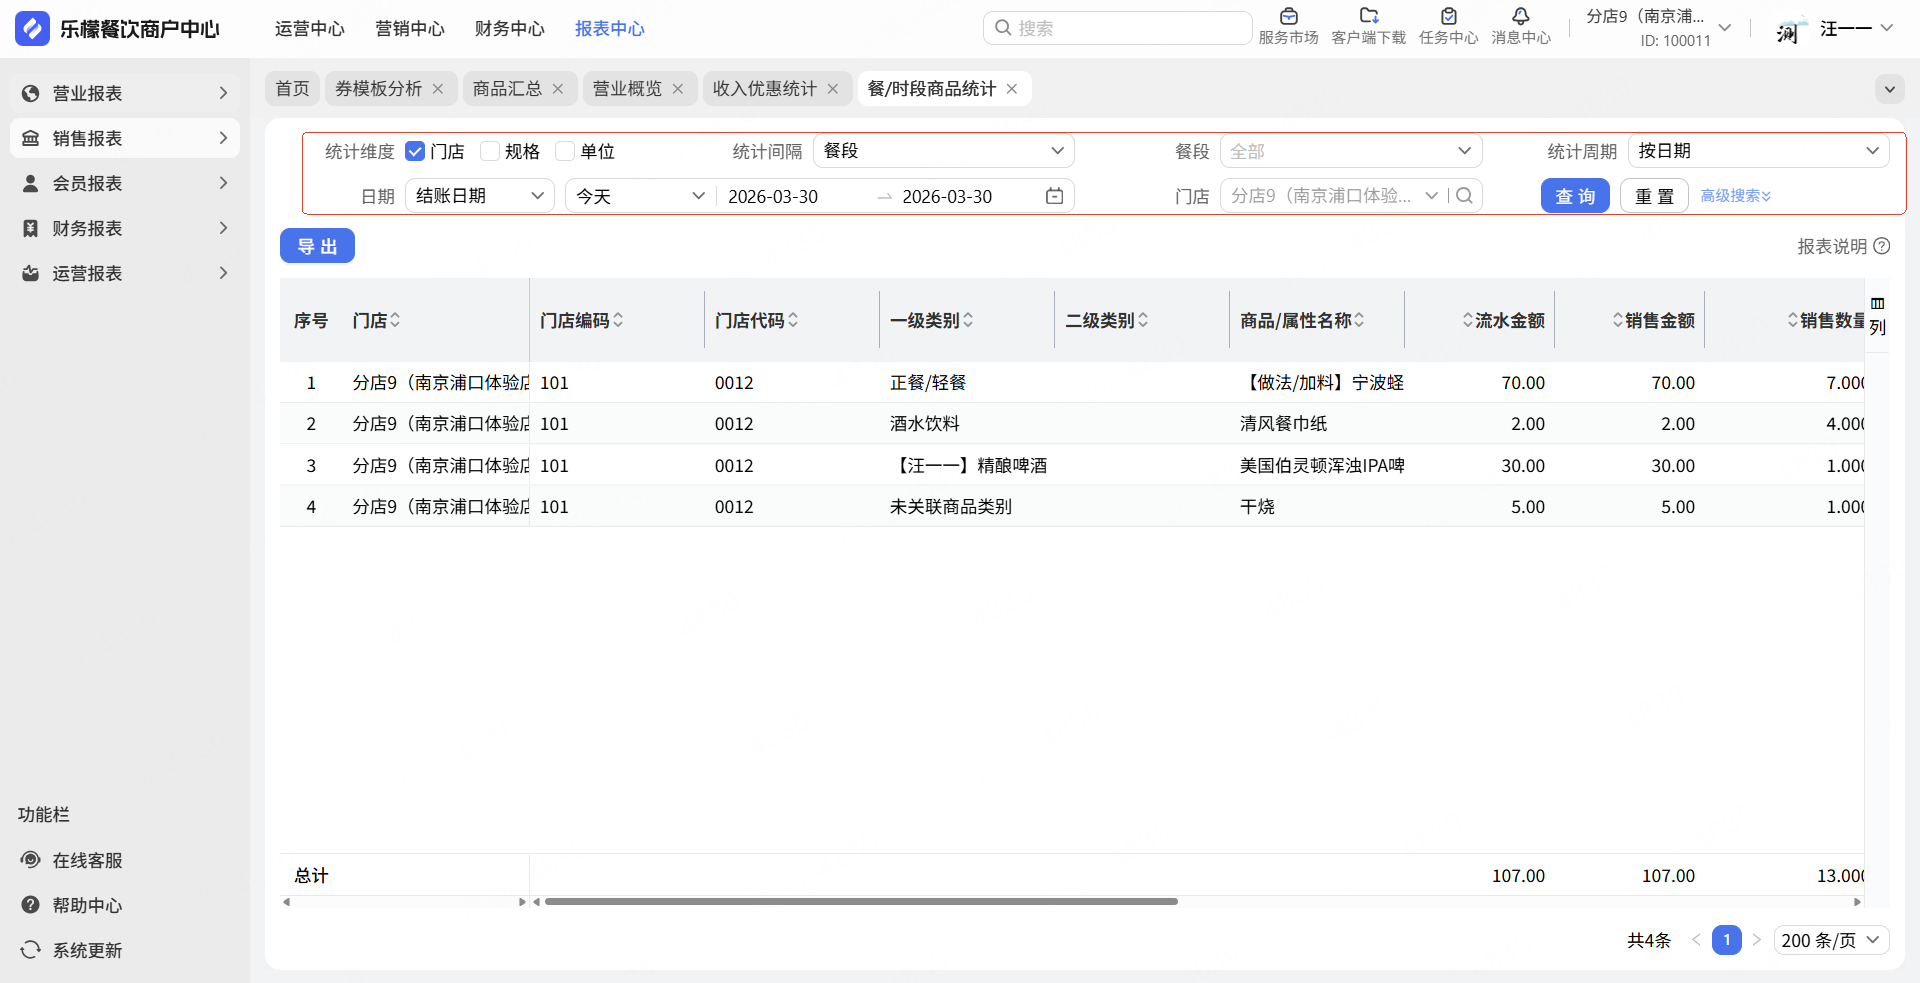Open the 统计间隔 餐段 dropdown

[x=943, y=151]
